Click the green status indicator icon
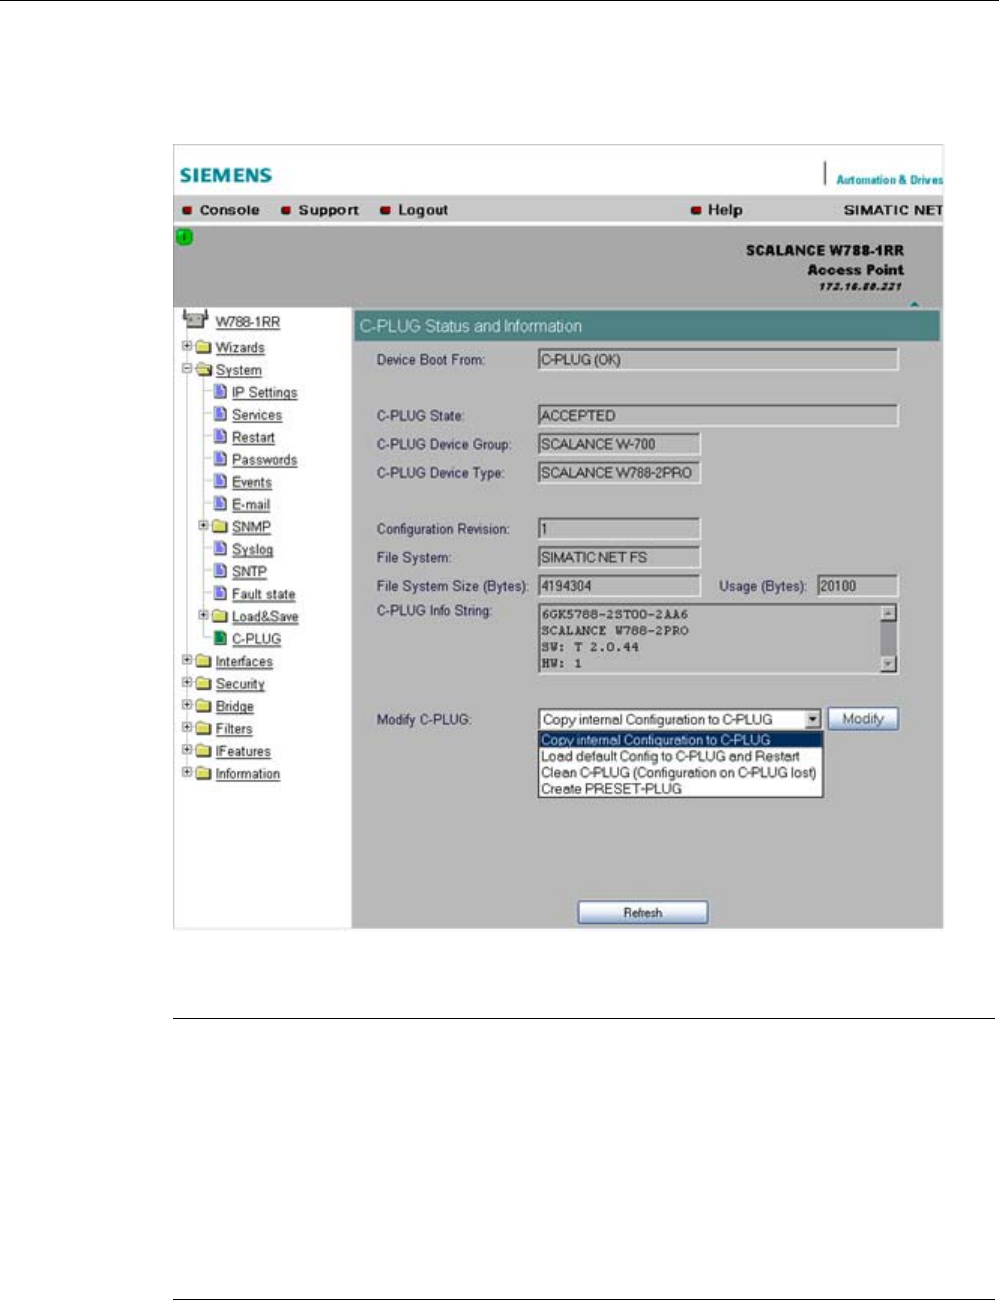Image resolution: width=999 pixels, height=1300 pixels. [185, 237]
